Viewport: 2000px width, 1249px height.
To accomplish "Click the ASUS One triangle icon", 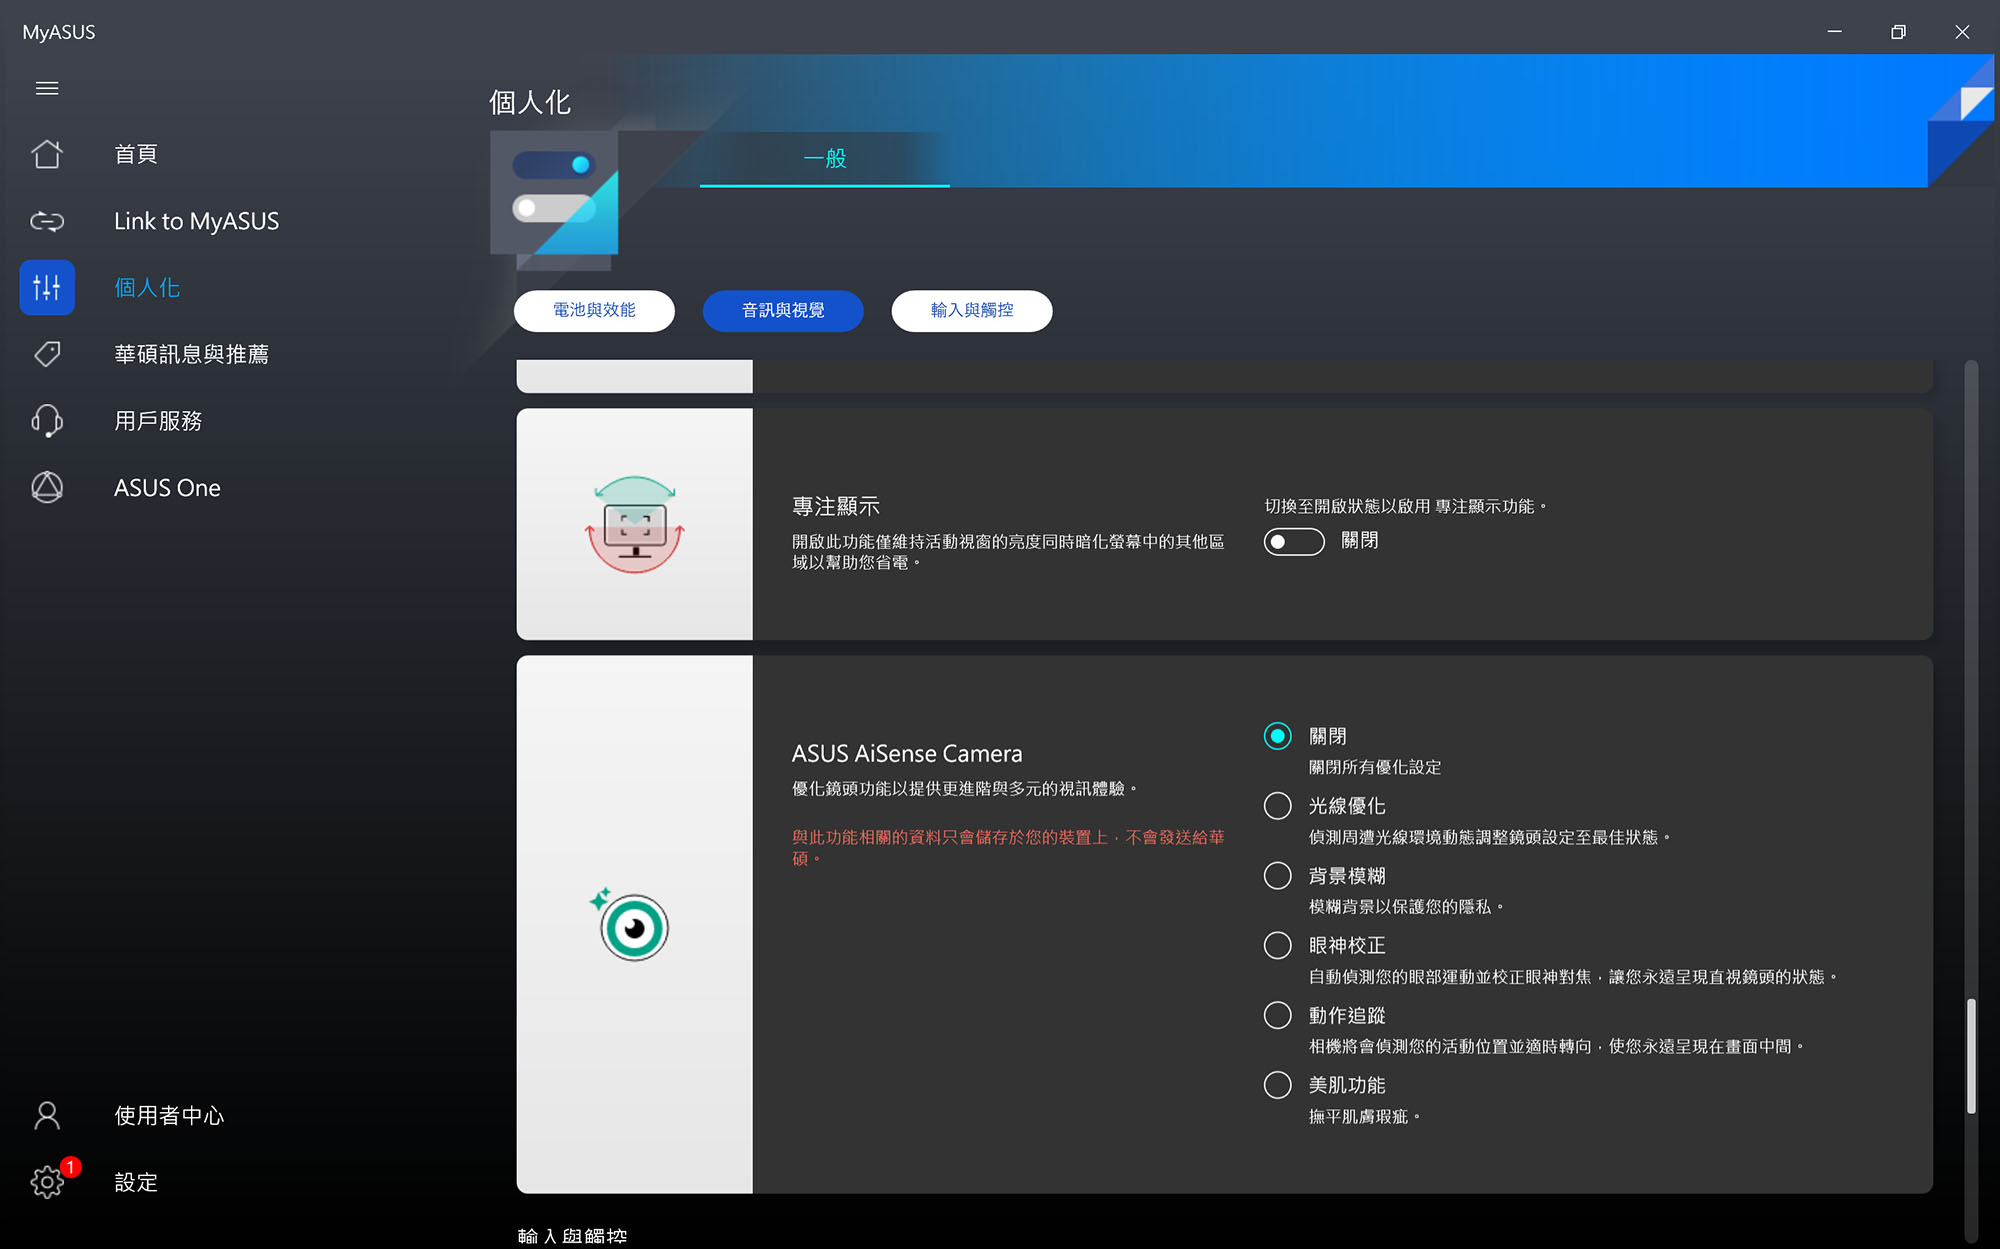I will 47,488.
